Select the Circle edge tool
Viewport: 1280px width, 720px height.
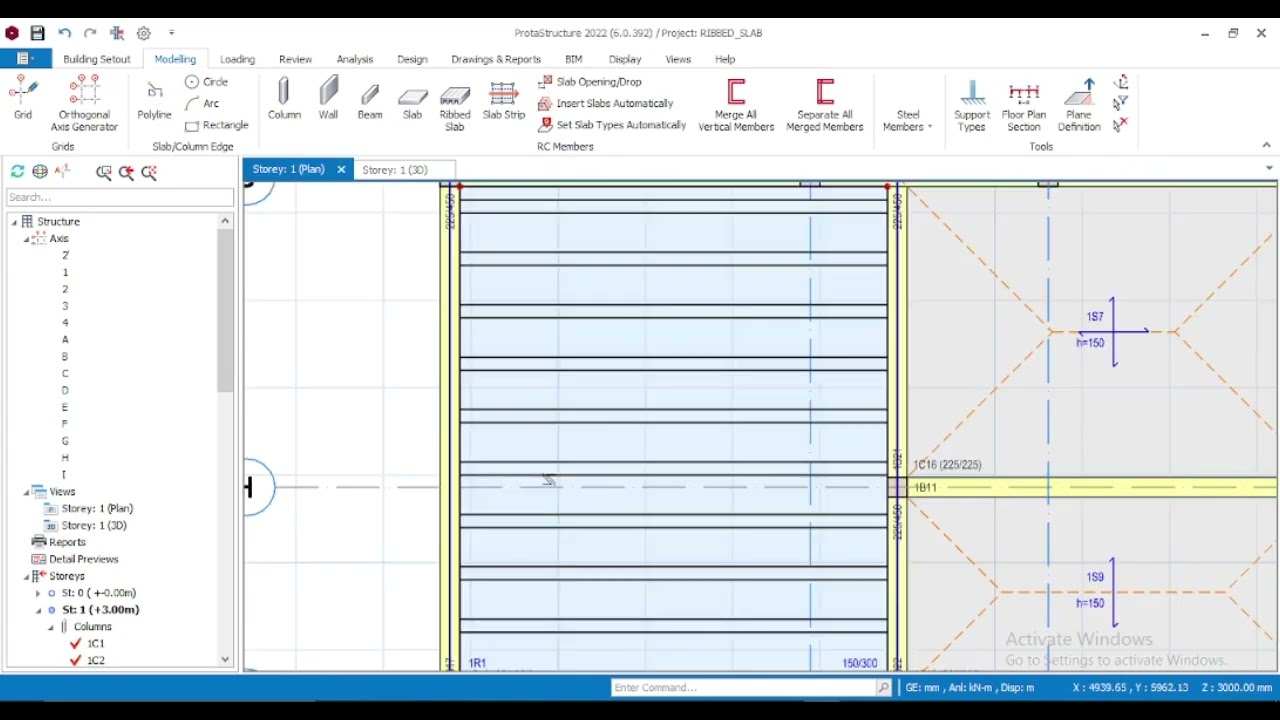207,82
